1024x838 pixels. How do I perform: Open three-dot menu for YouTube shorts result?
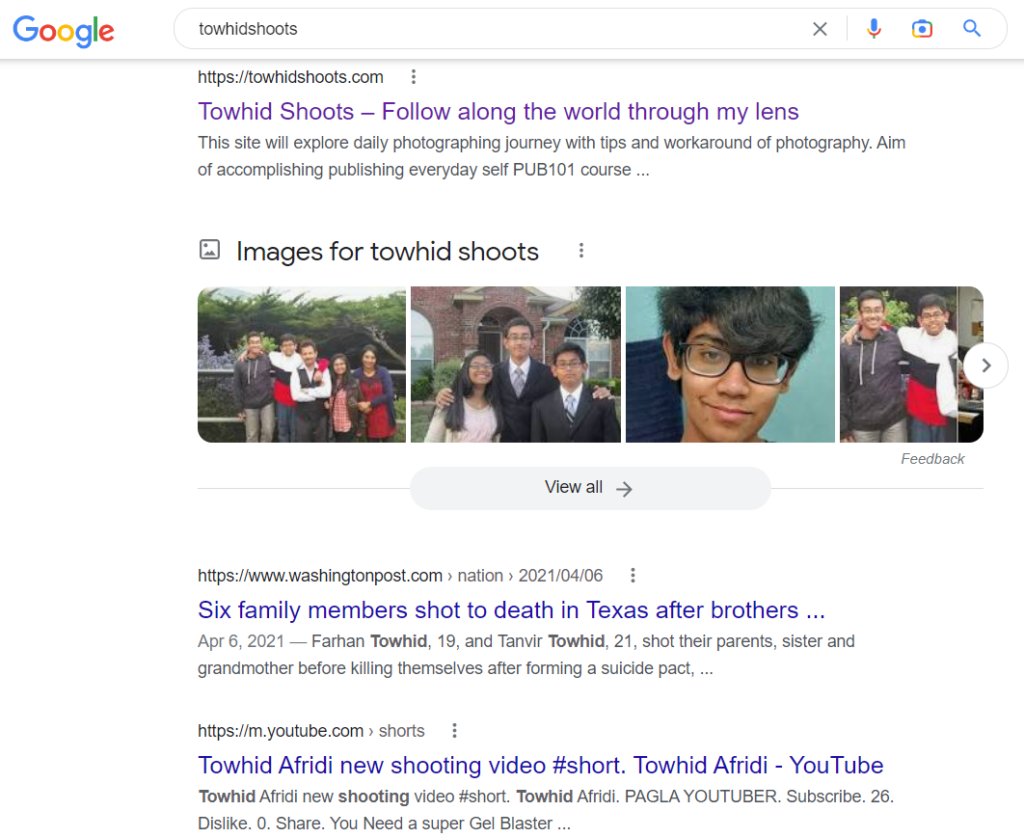(x=455, y=730)
